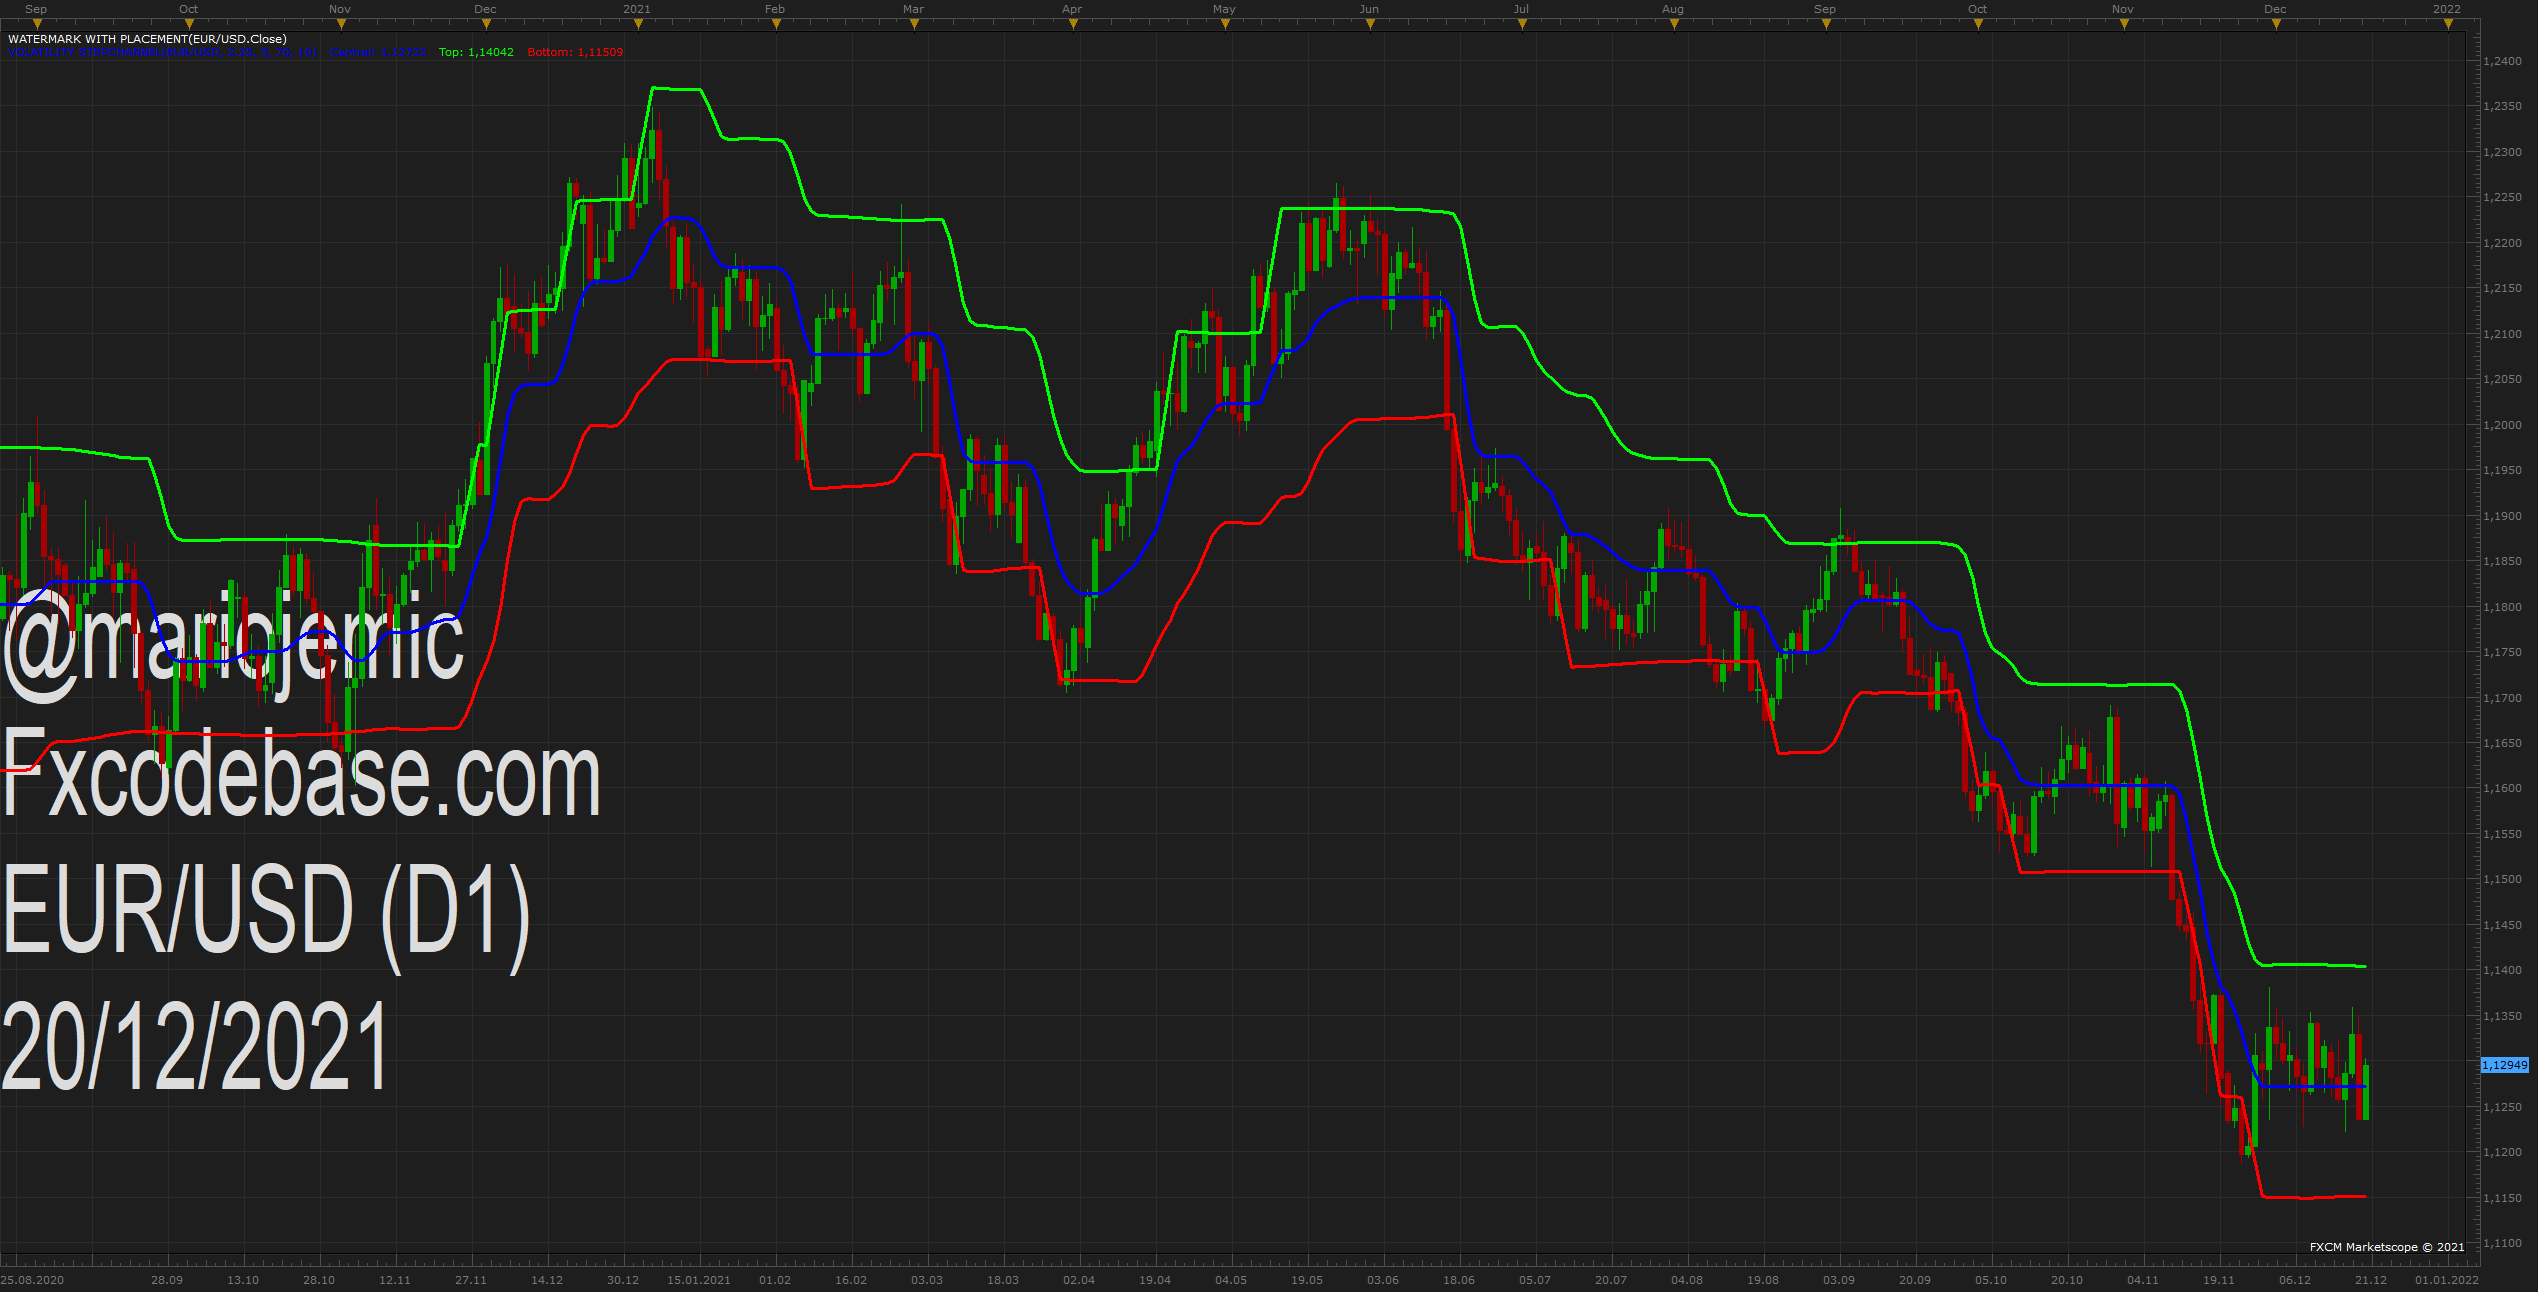The height and width of the screenshot is (1292, 2538).
Task: Click the 19.11 date axis label
Action: [2219, 1280]
